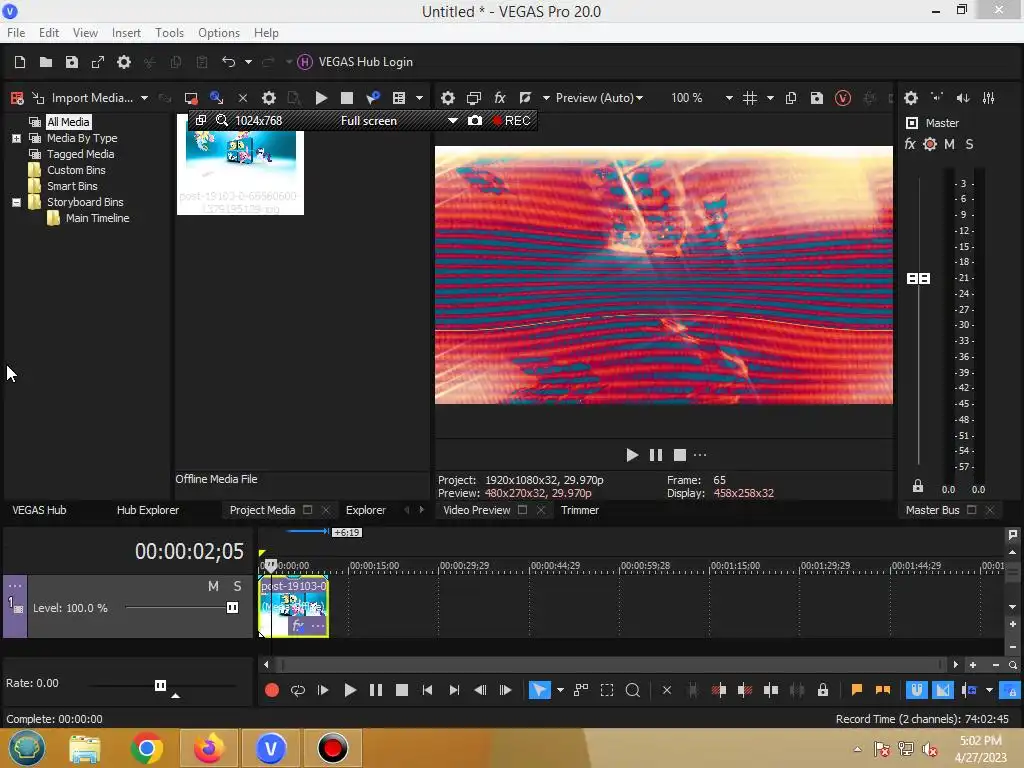Open Chrome from the Windows taskbar

pos(146,748)
